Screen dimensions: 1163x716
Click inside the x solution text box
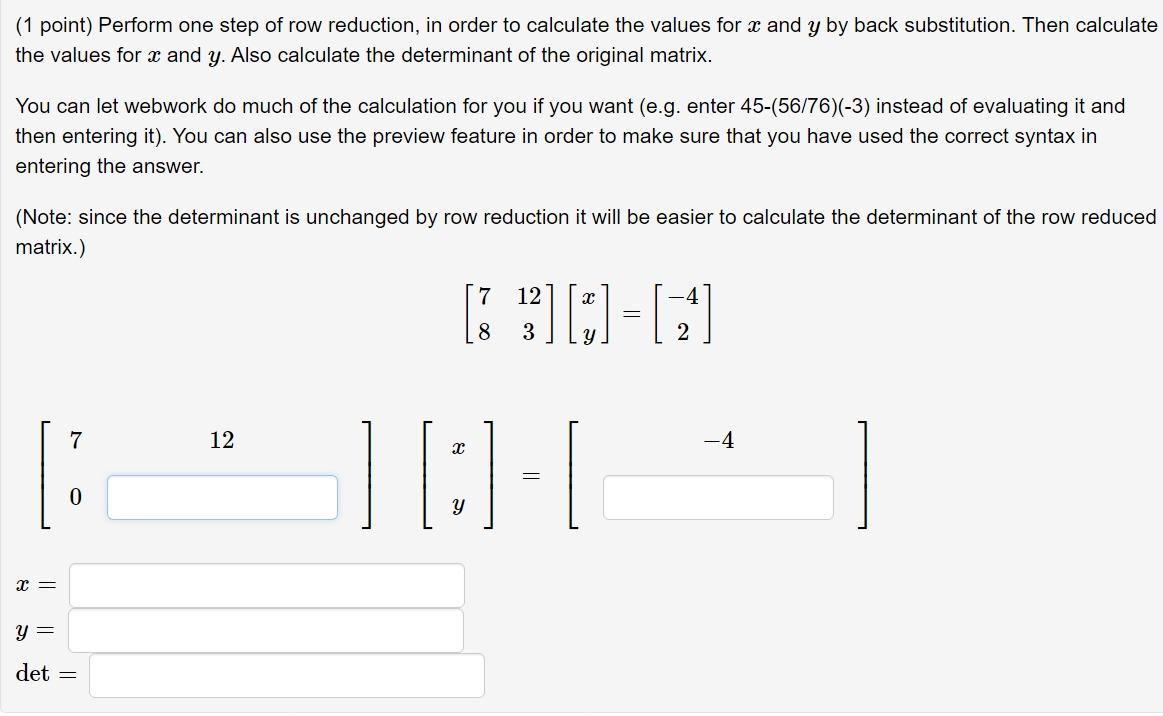pos(265,584)
